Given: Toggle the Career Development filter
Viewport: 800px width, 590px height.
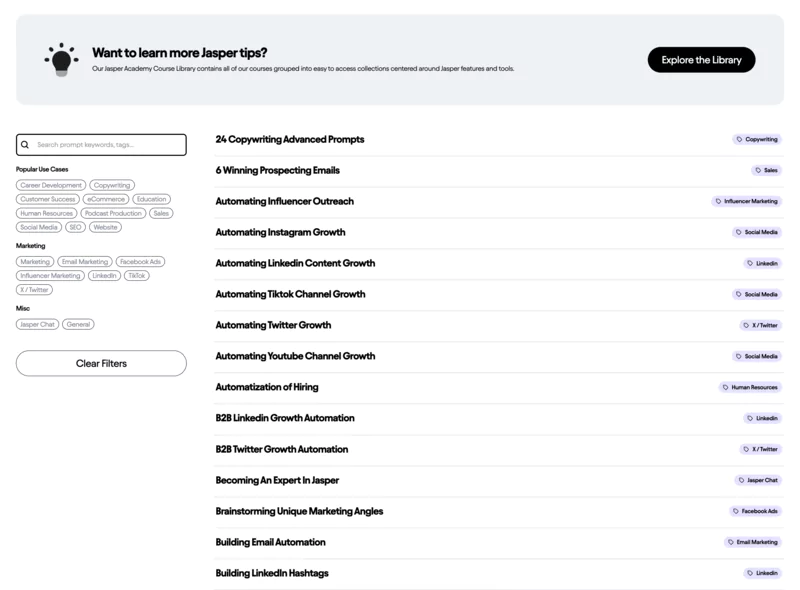Looking at the screenshot, I should (x=51, y=185).
